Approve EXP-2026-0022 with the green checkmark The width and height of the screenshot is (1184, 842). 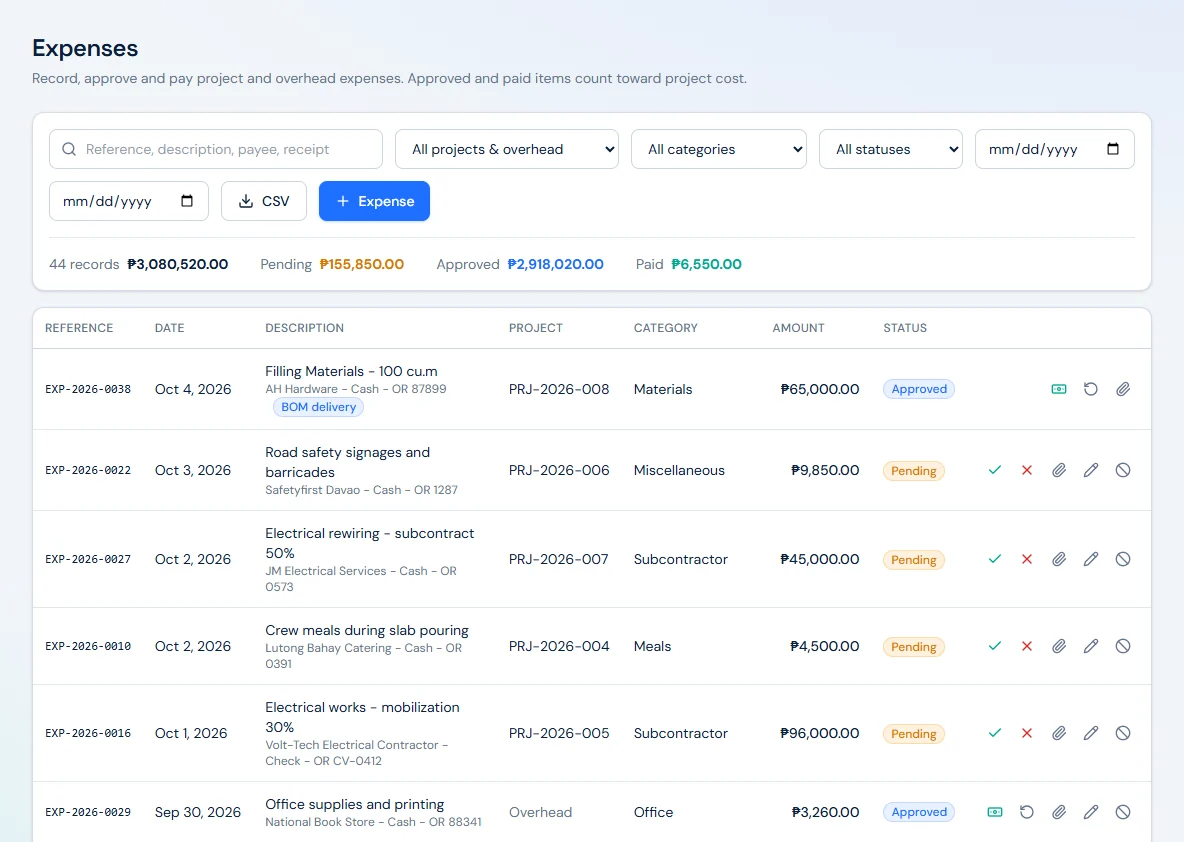point(994,470)
